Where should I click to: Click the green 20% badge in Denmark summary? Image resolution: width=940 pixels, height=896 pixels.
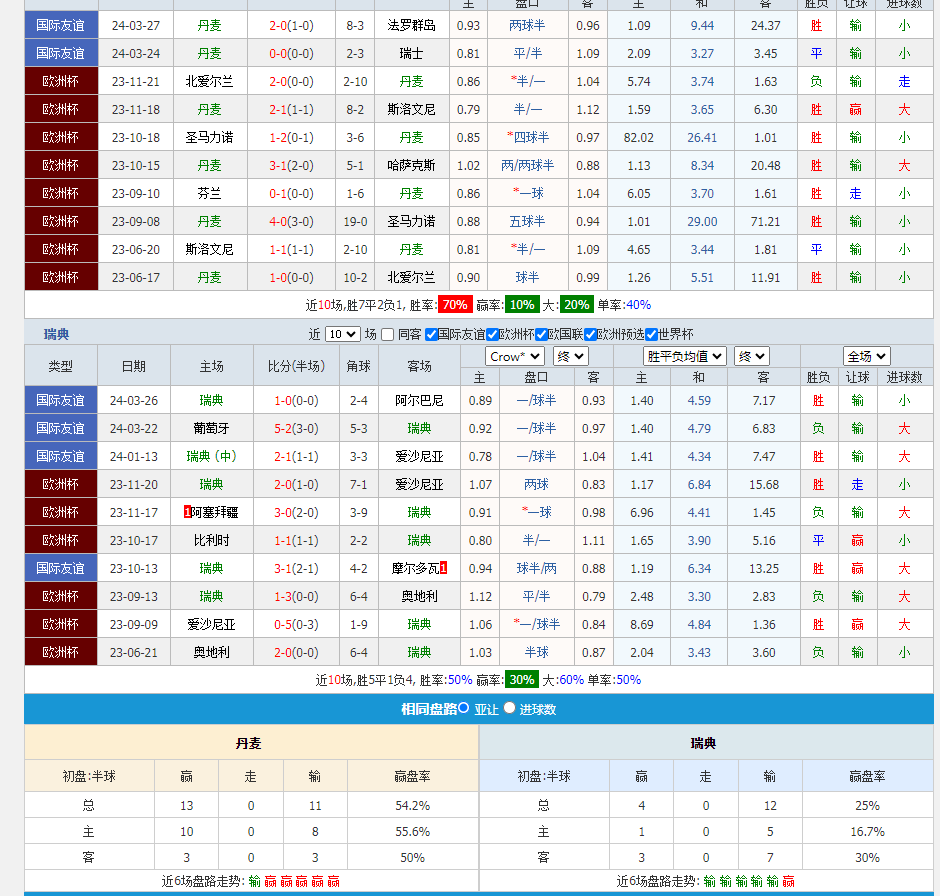pos(576,305)
